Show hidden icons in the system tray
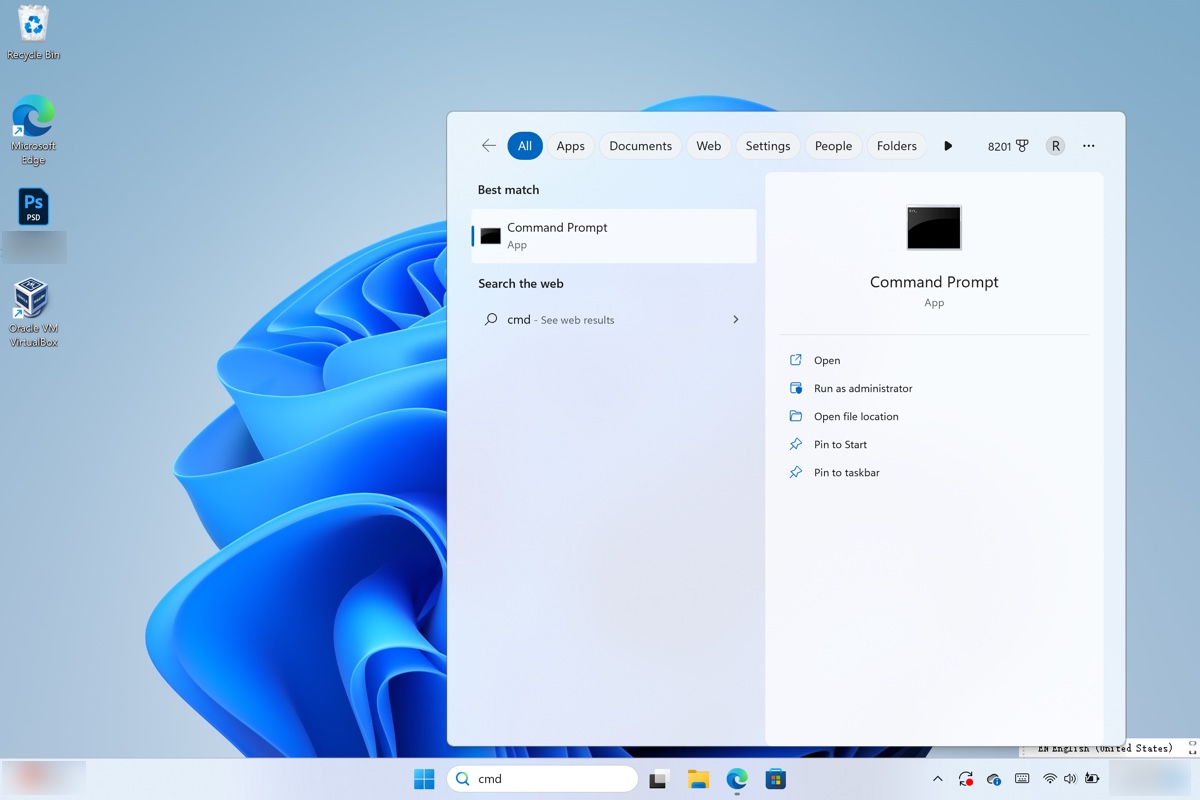This screenshot has height=800, width=1200. (x=937, y=778)
